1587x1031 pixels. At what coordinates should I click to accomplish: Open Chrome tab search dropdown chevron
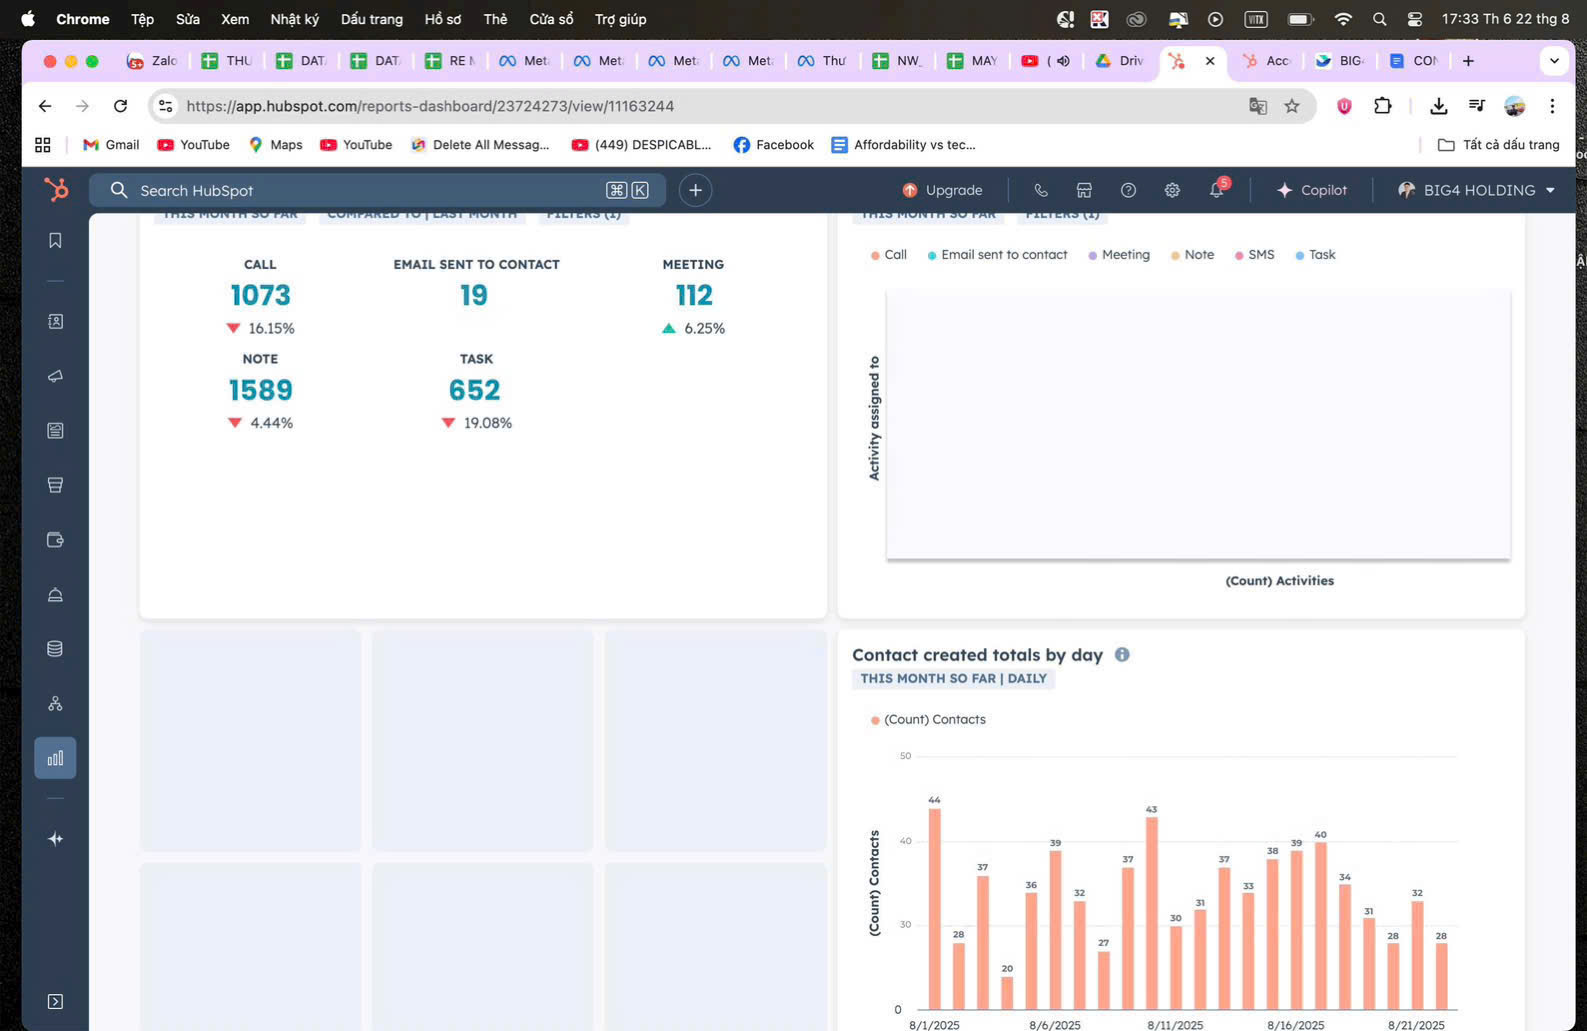click(1554, 61)
